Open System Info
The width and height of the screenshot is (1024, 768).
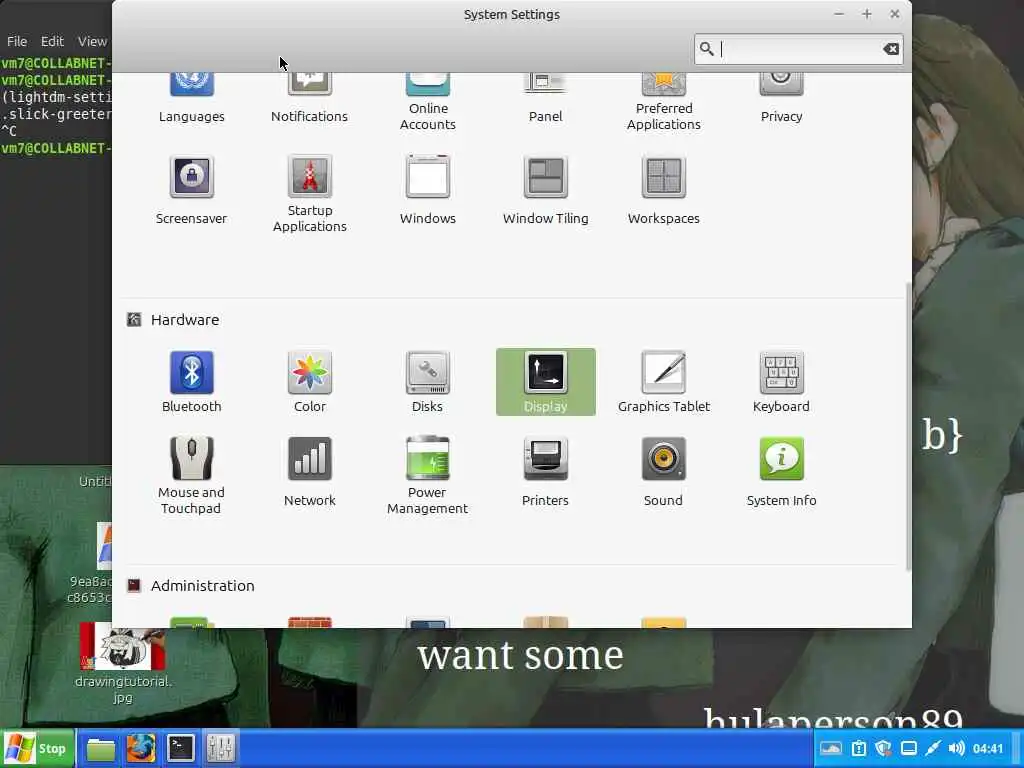781,472
